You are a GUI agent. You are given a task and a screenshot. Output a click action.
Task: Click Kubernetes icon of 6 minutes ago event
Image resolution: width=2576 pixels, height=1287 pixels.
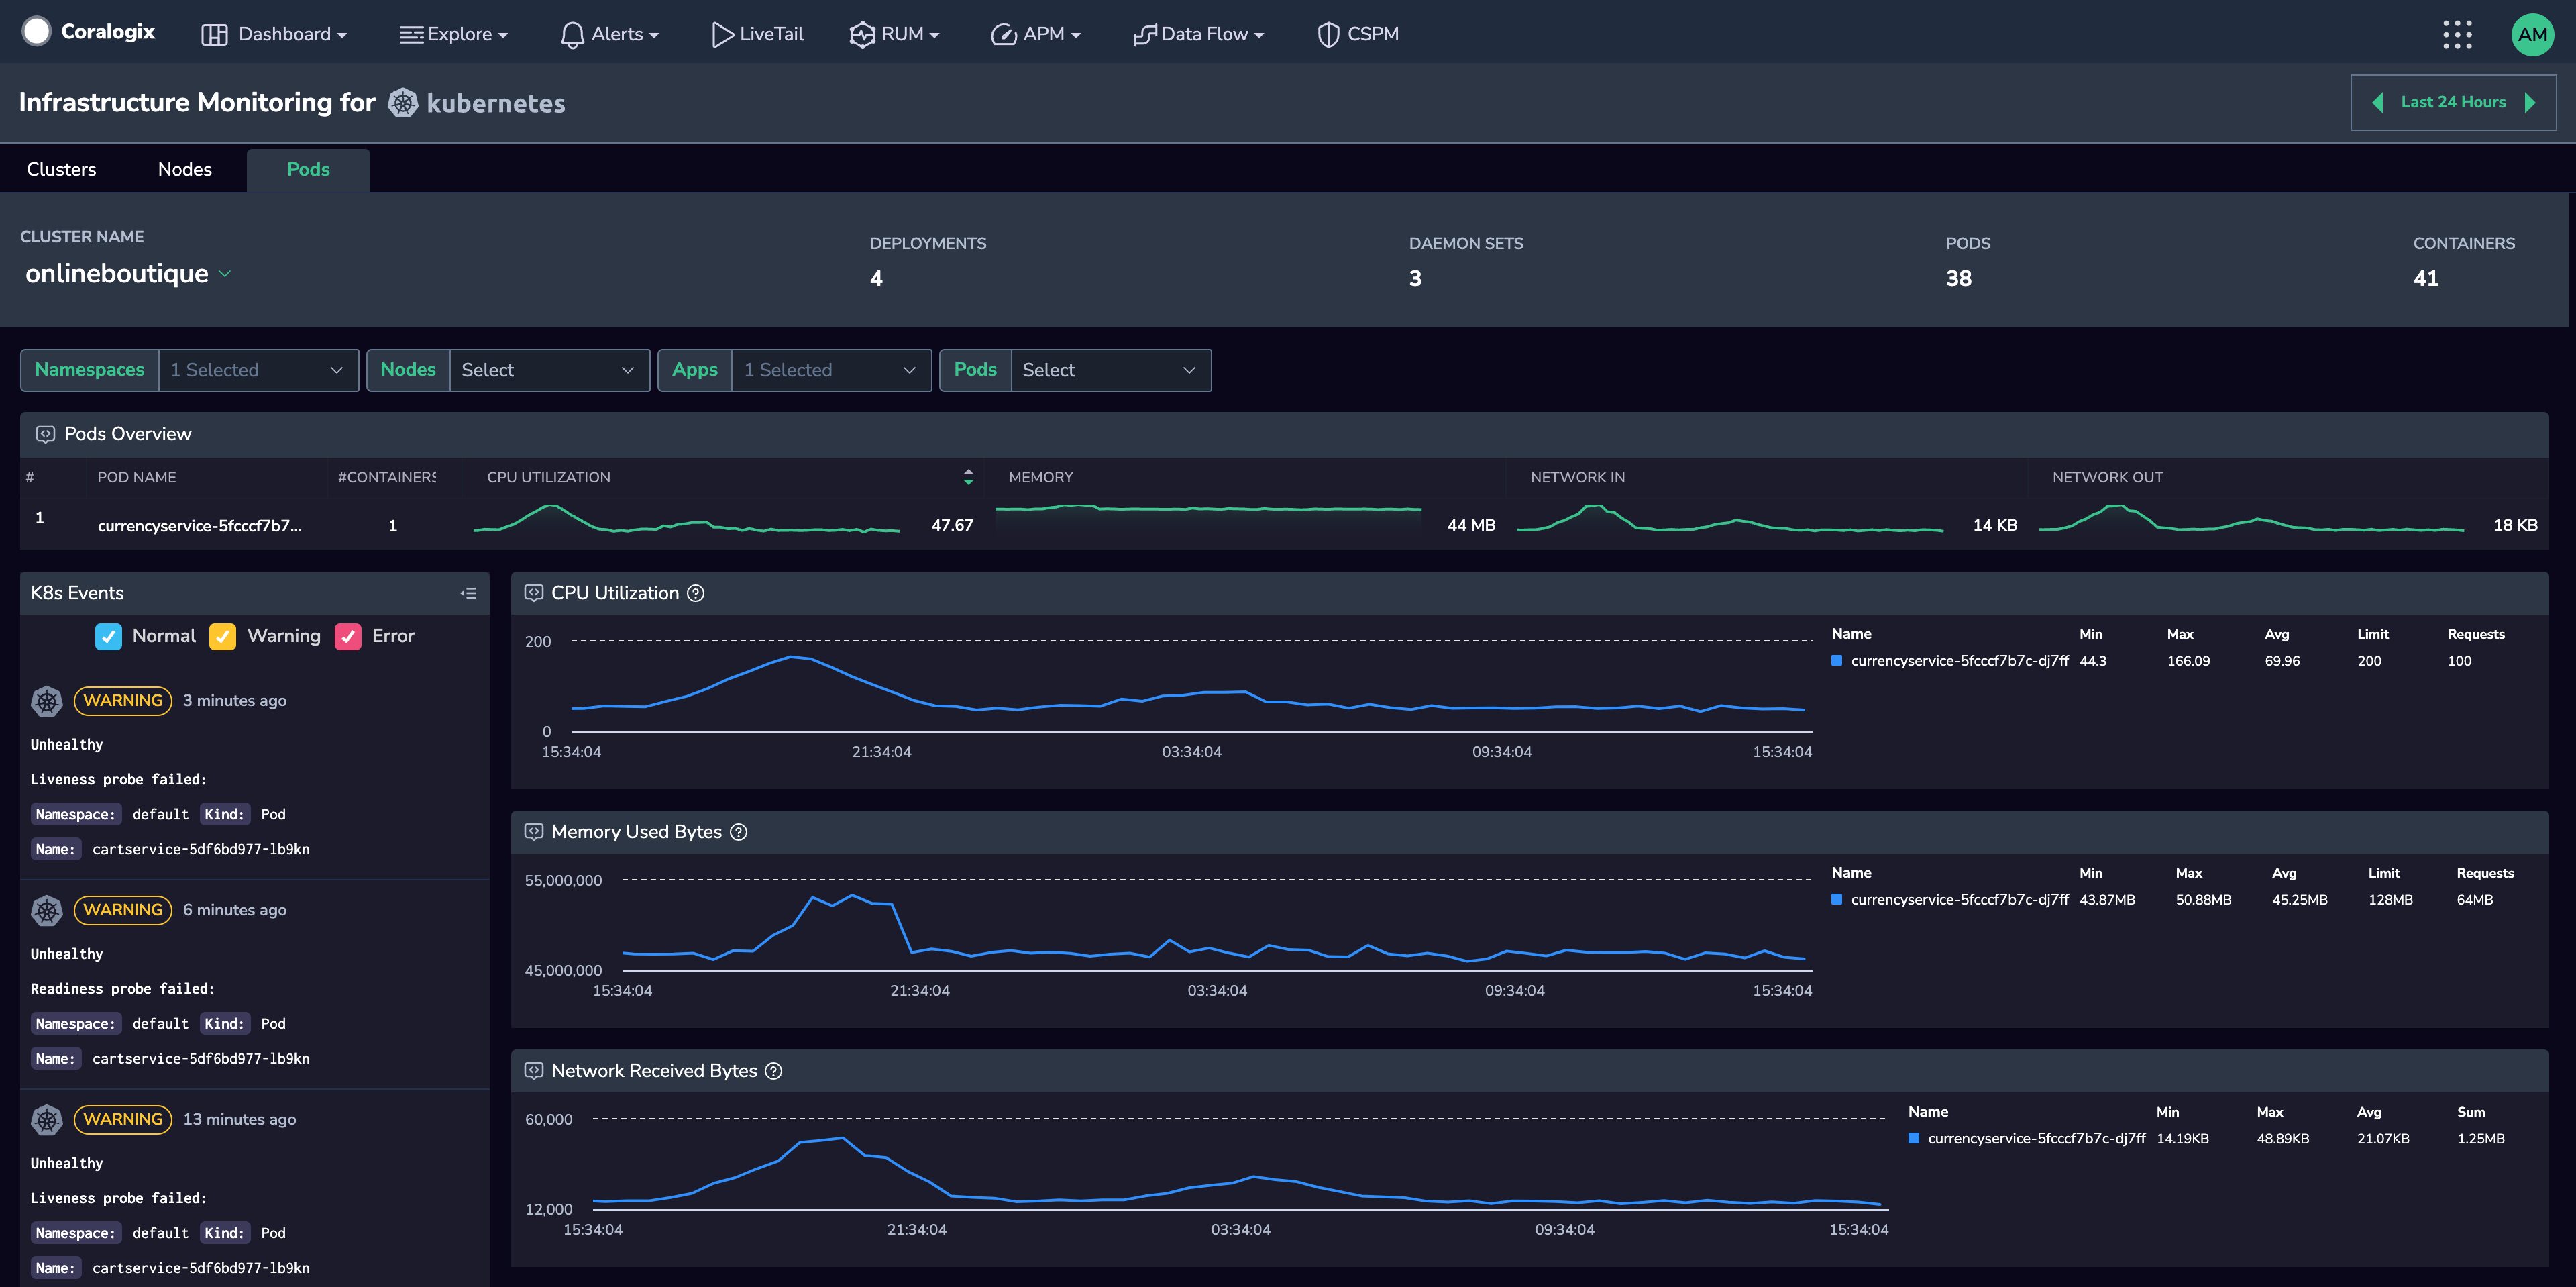click(47, 910)
